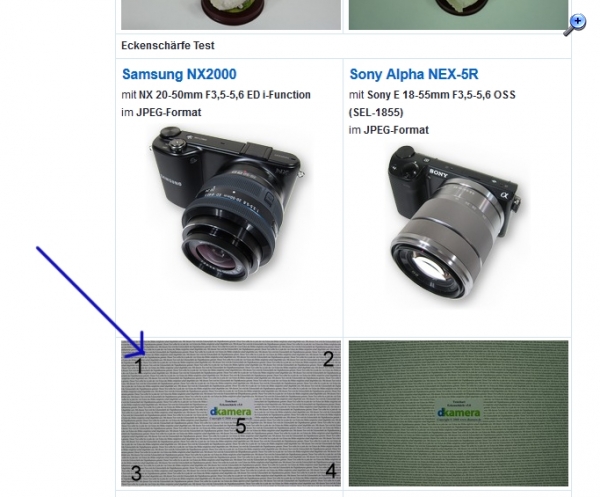Click the NX 20-50mm lens description text
600x497 pixels.
point(224,95)
